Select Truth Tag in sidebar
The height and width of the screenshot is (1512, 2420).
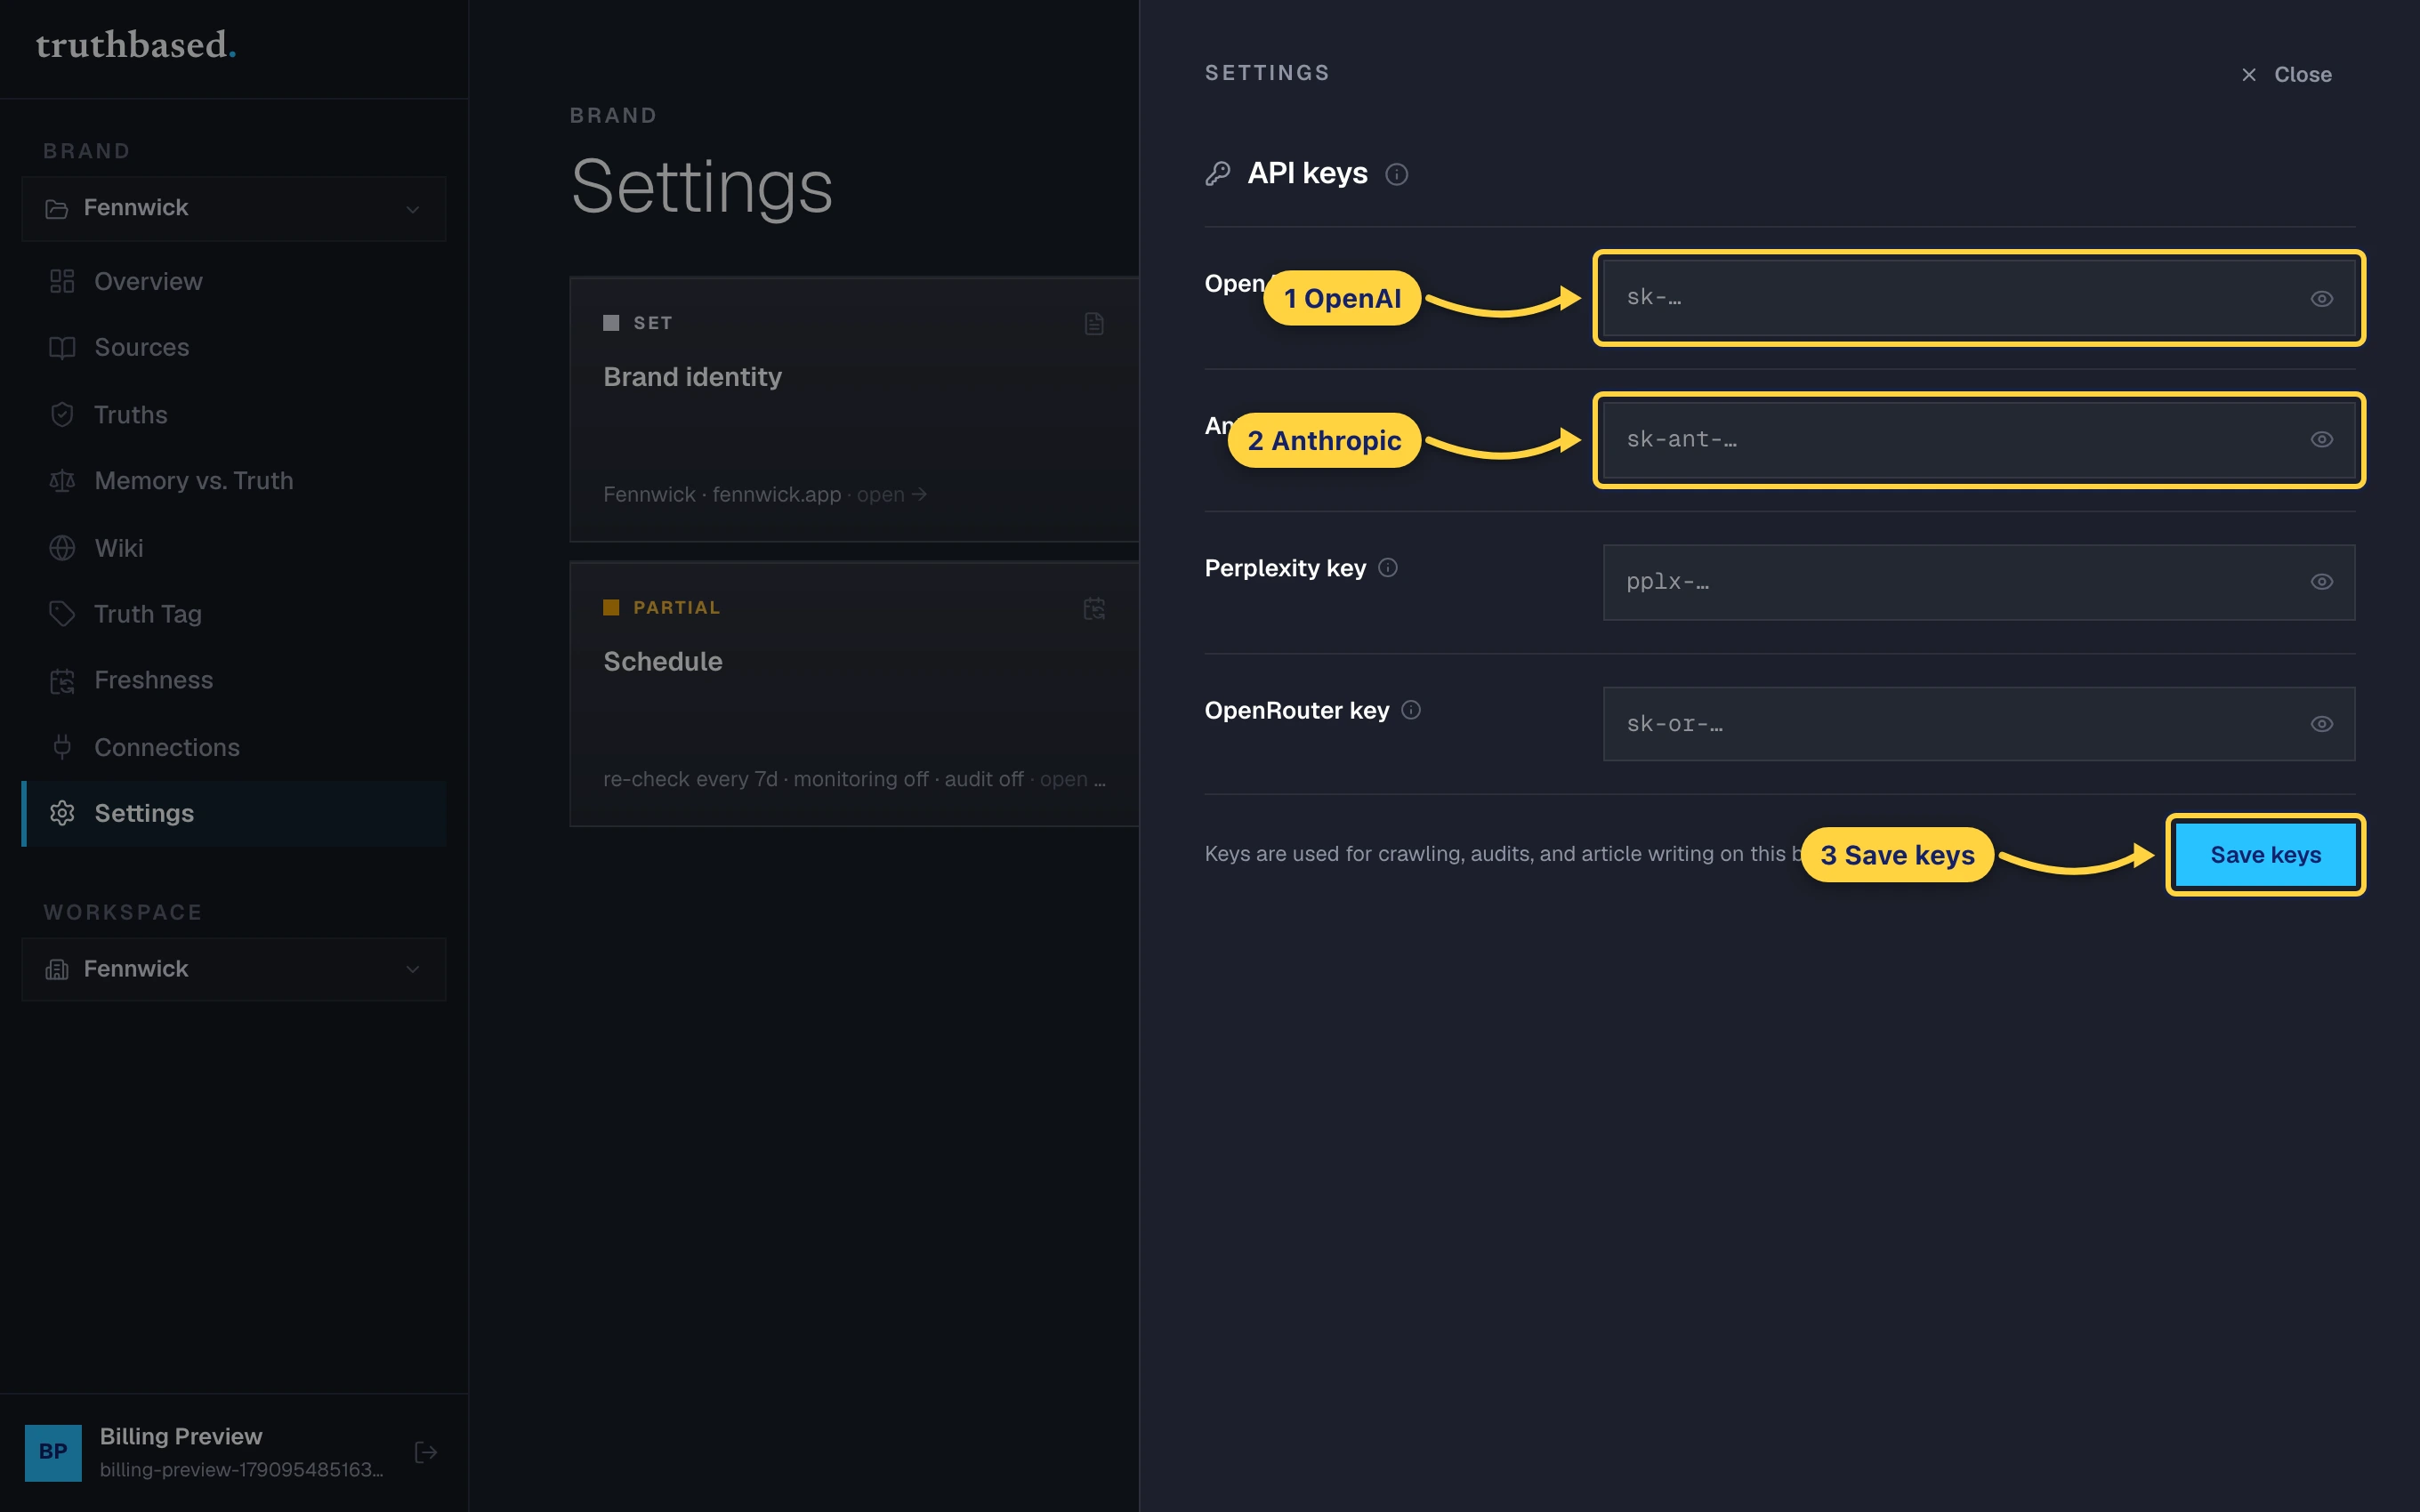pyautogui.click(x=234, y=614)
